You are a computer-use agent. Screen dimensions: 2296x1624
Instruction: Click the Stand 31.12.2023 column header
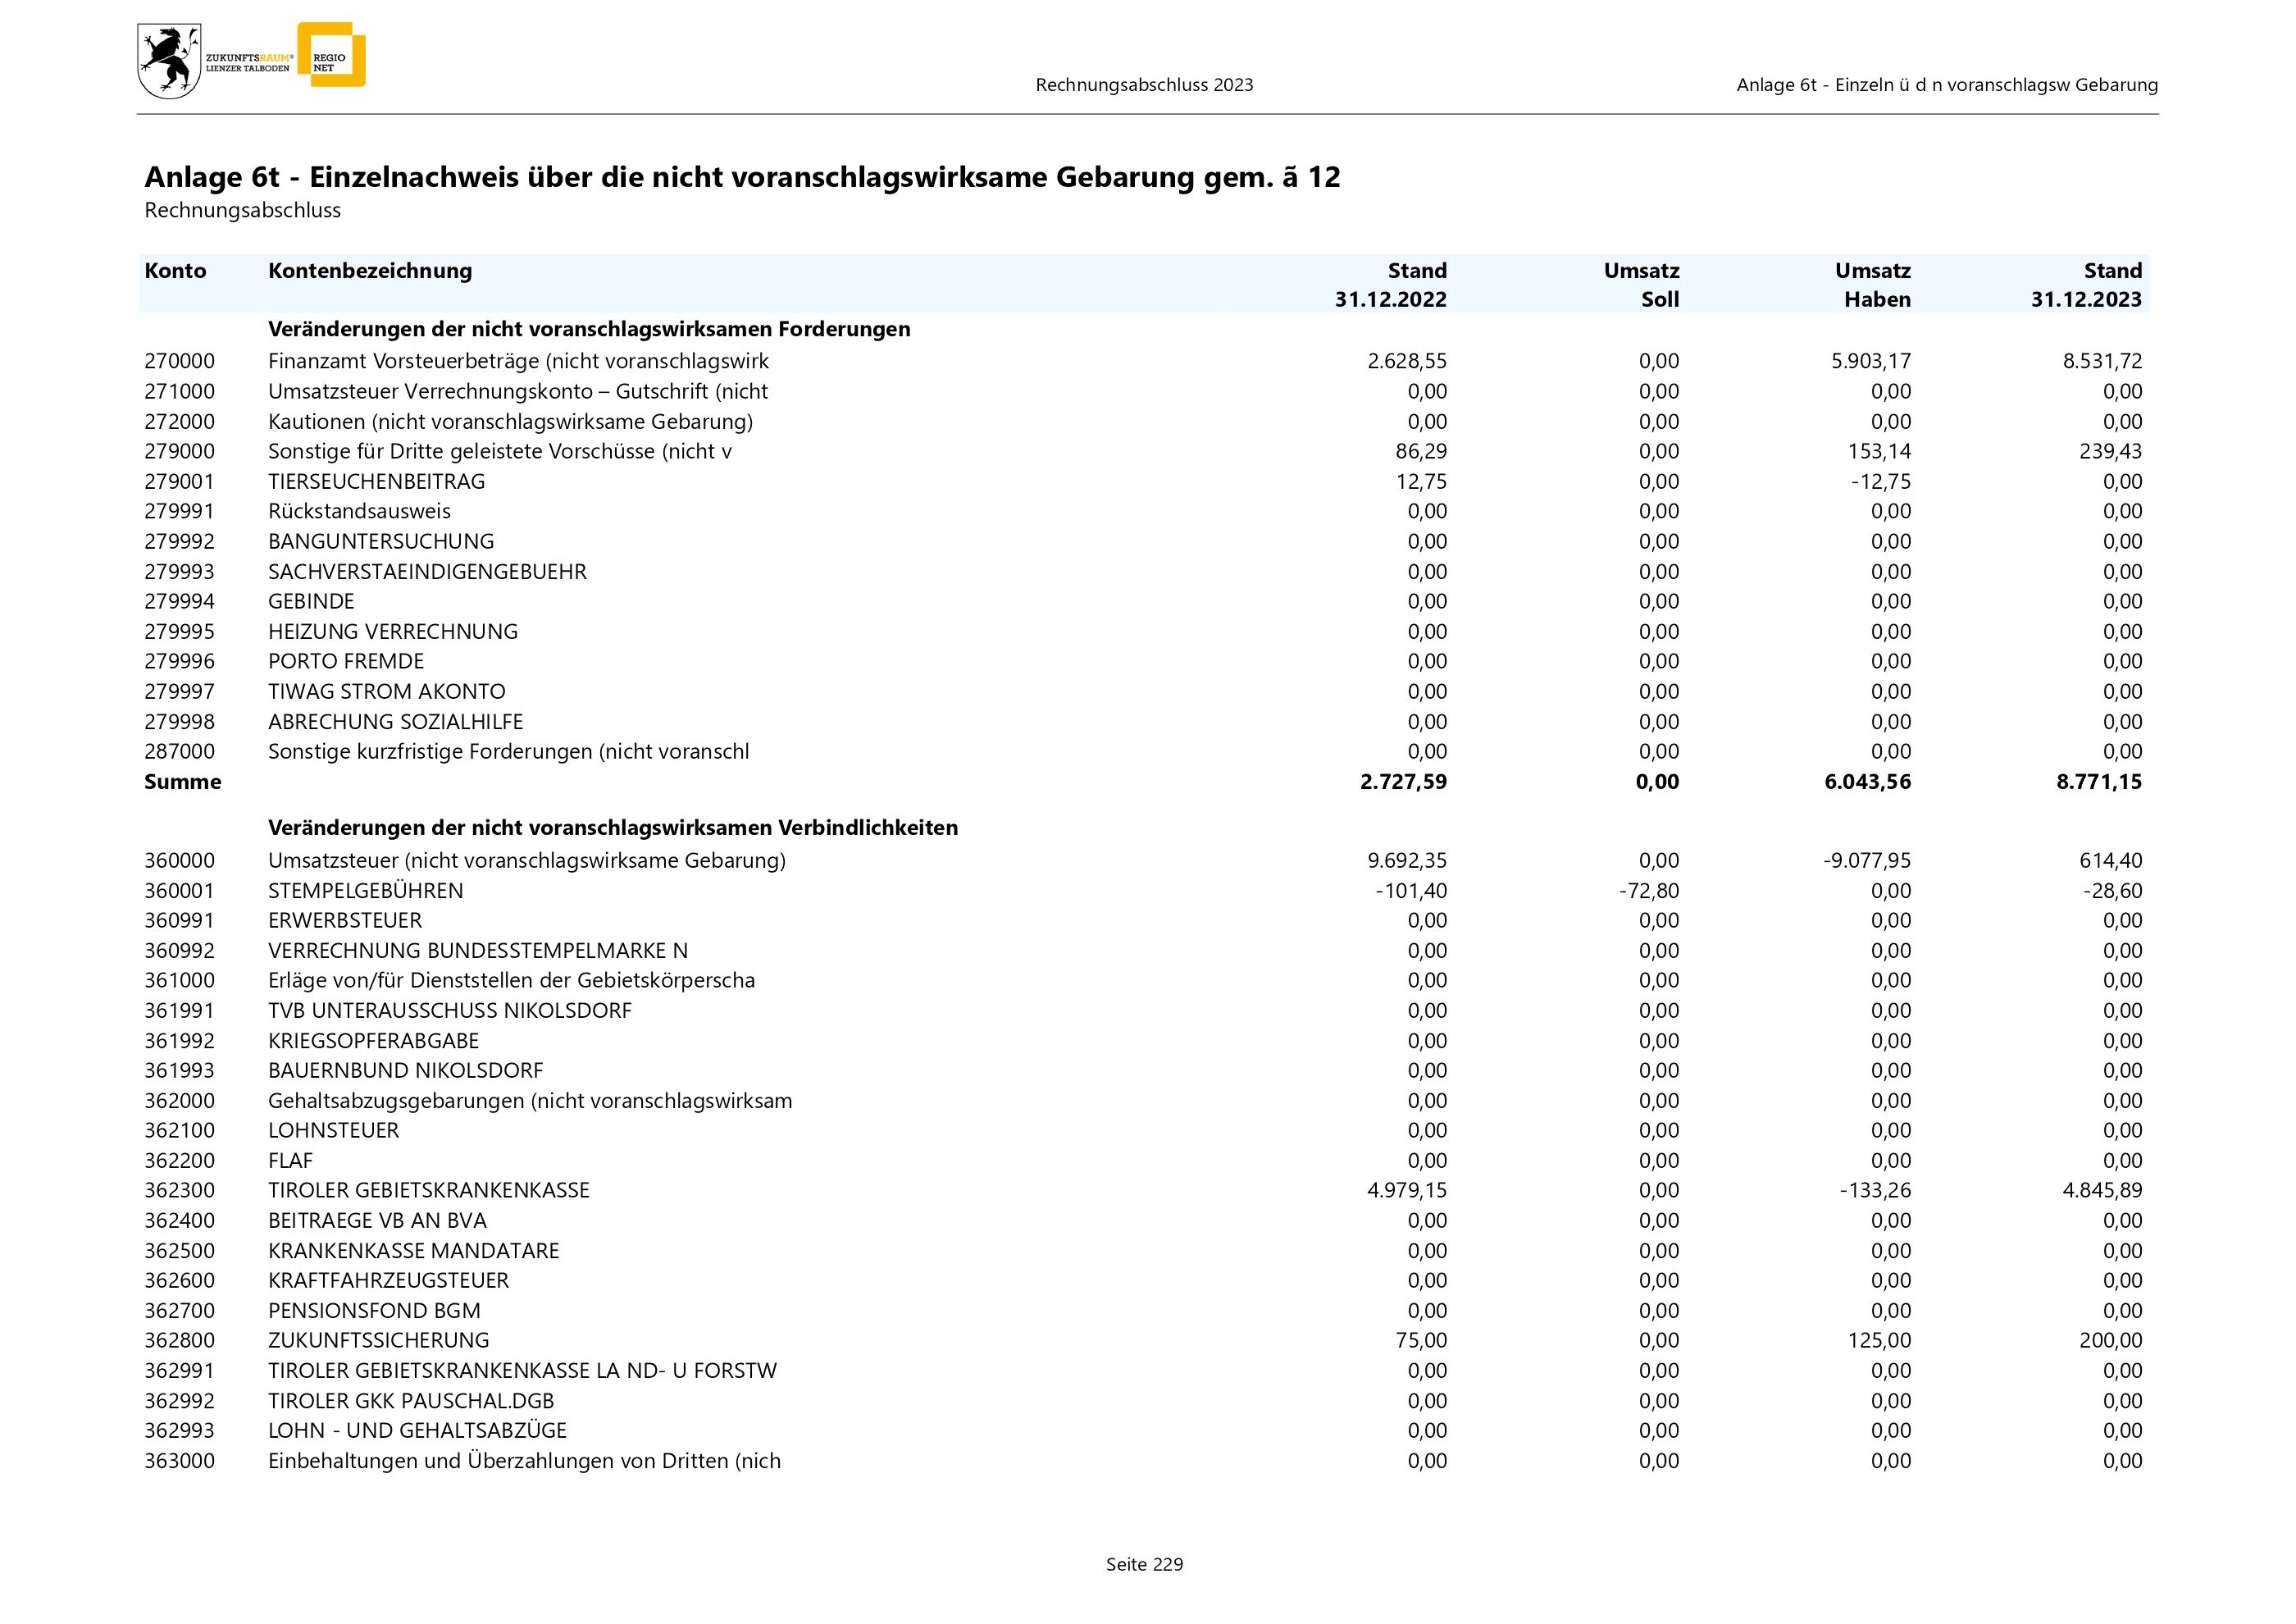coord(2087,285)
